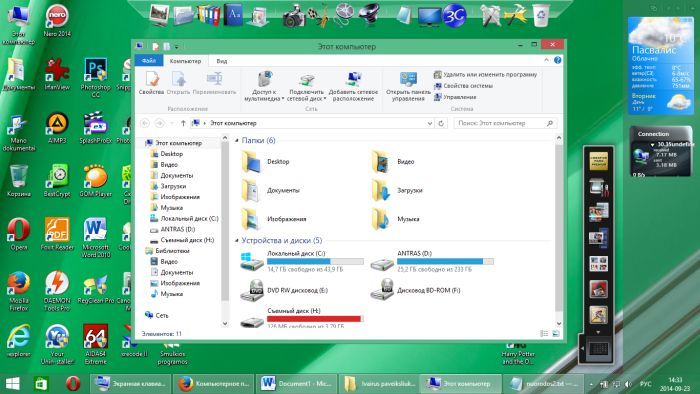Viewport: 700px width, 394px height.
Task: Open Открыть панель управления
Action: click(x=408, y=86)
